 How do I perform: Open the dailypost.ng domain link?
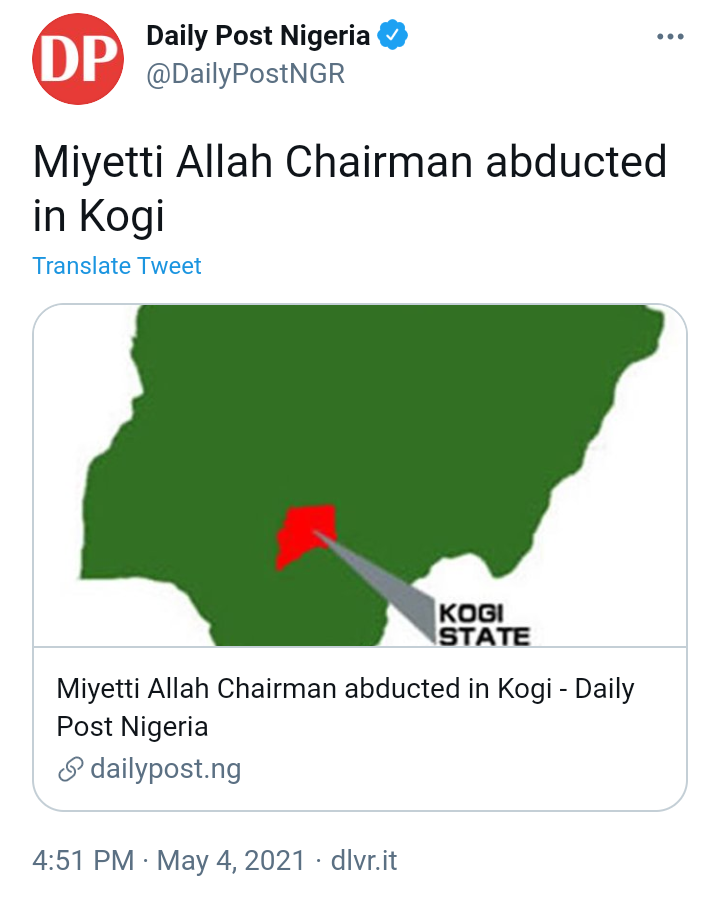click(166, 769)
